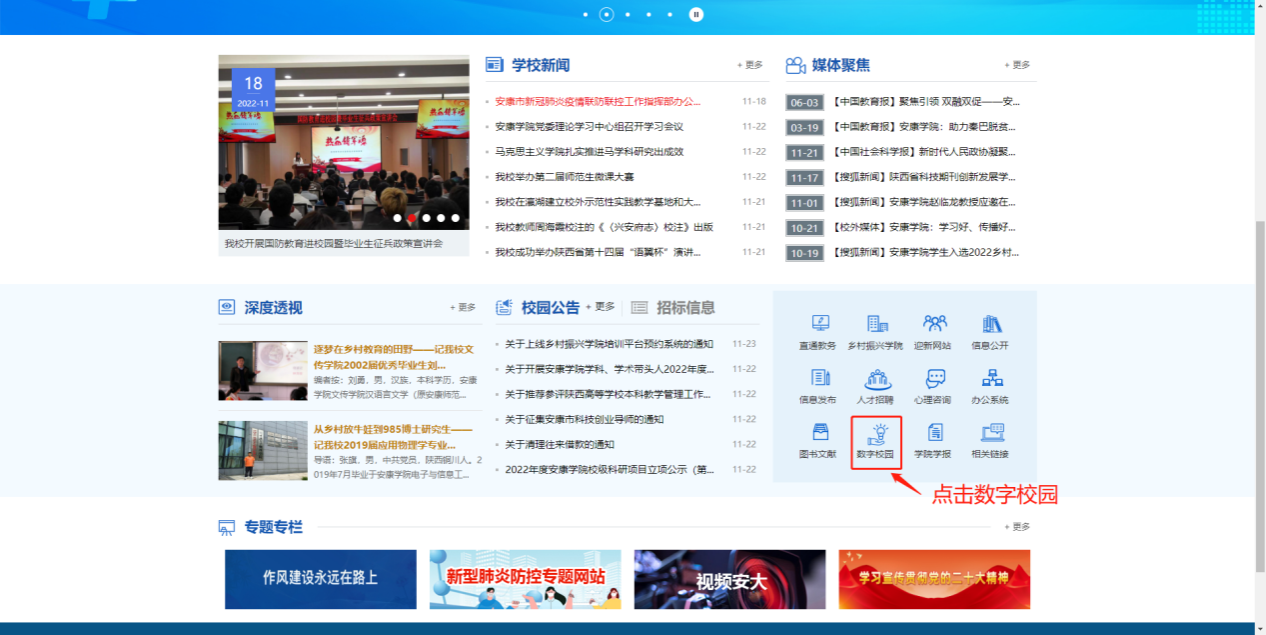This screenshot has width=1266, height=635.
Task: Open news link 安康学院党委理论学习中心组召开学习会议
Action: click(x=589, y=127)
